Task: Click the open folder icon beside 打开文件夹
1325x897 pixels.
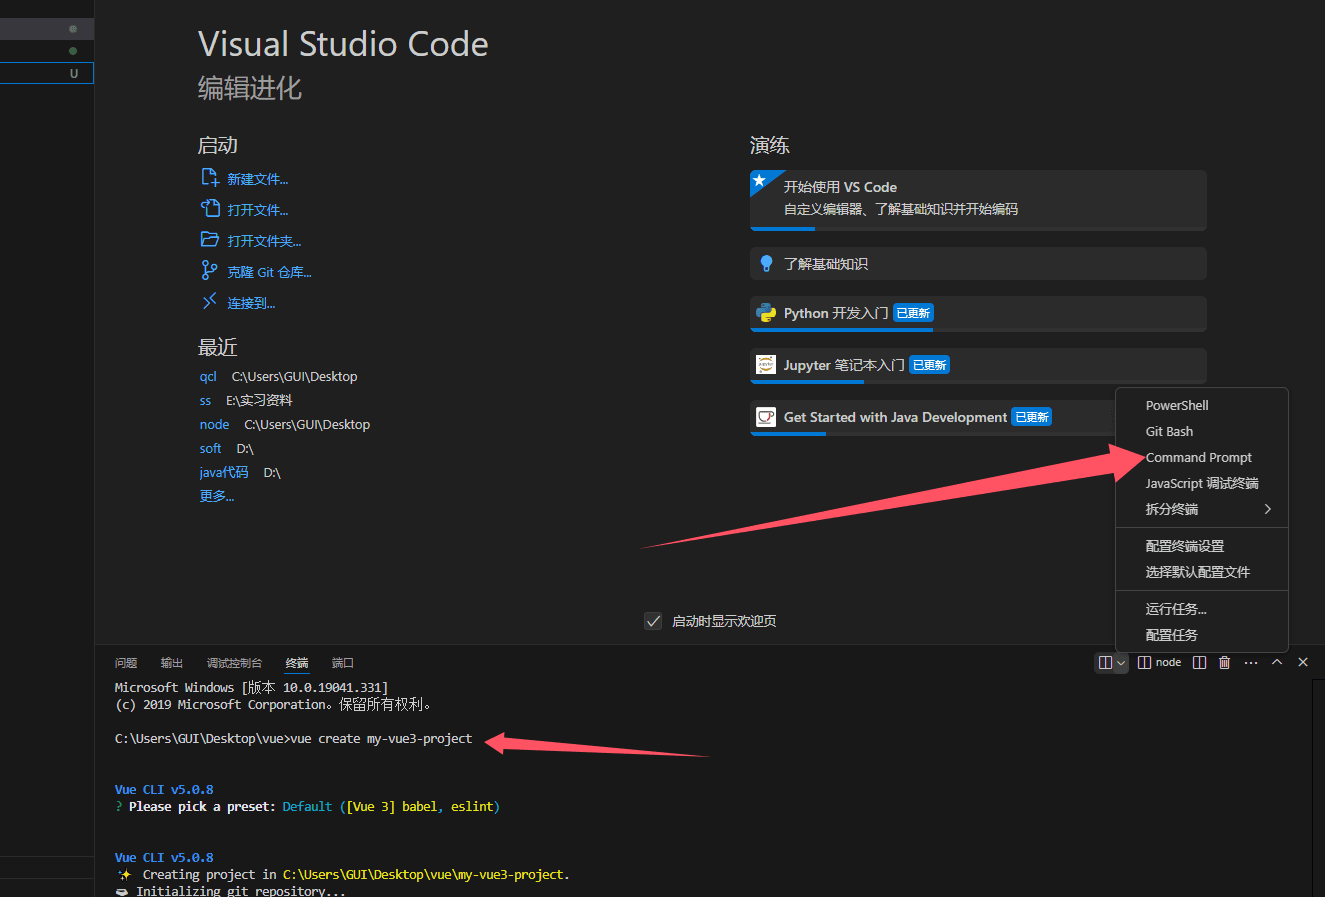Action: [210, 240]
